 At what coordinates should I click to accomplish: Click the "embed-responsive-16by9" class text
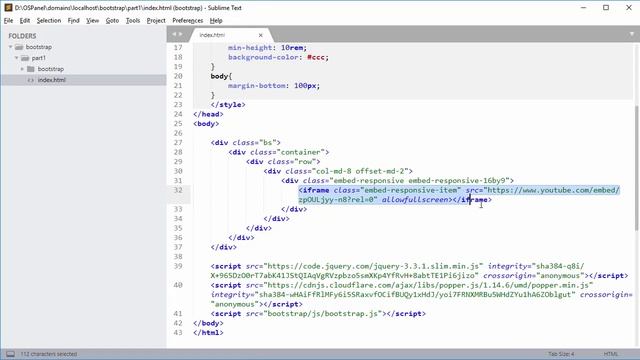(458, 180)
